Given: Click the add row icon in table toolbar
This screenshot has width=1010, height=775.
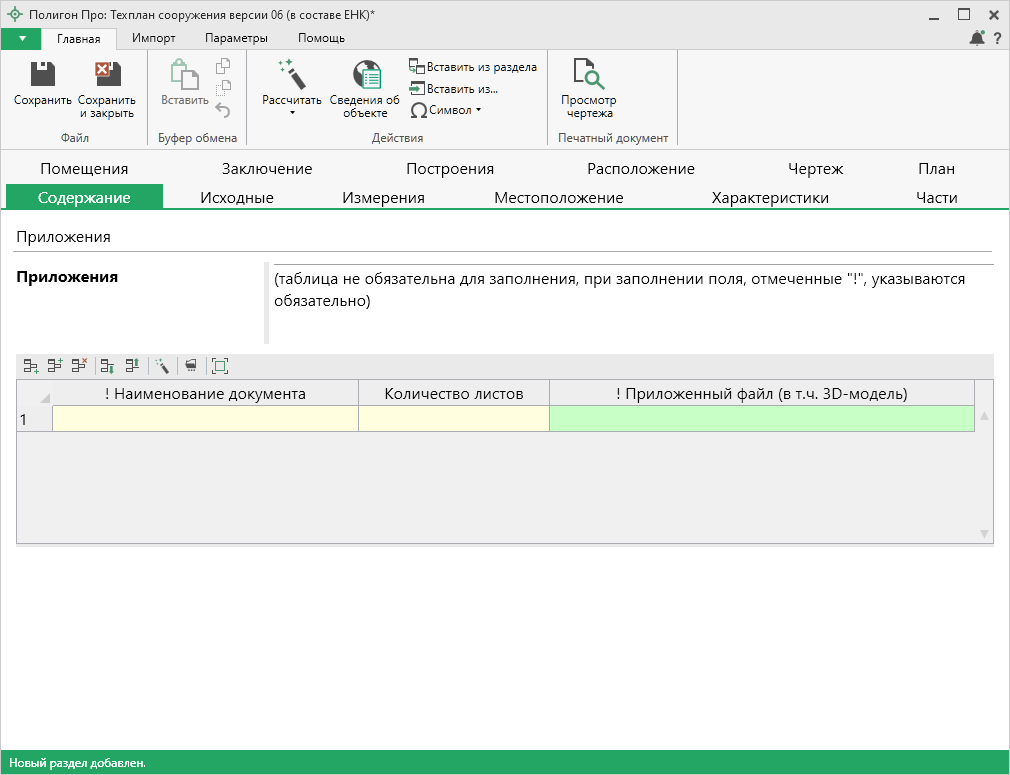Looking at the screenshot, I should 31,366.
